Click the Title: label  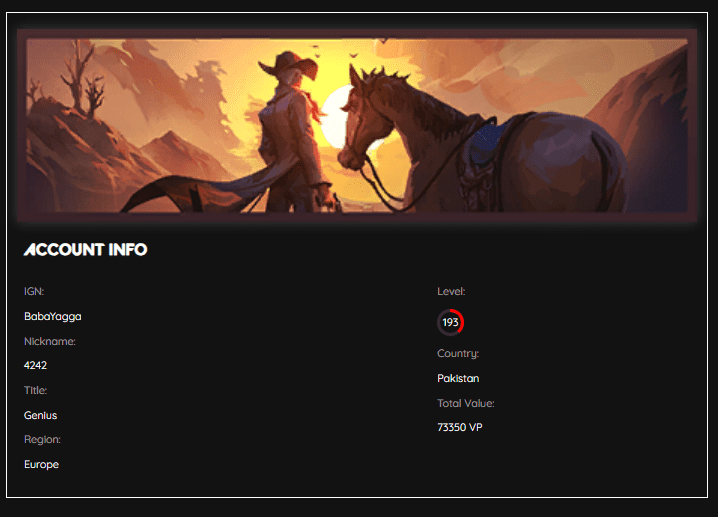point(35,390)
